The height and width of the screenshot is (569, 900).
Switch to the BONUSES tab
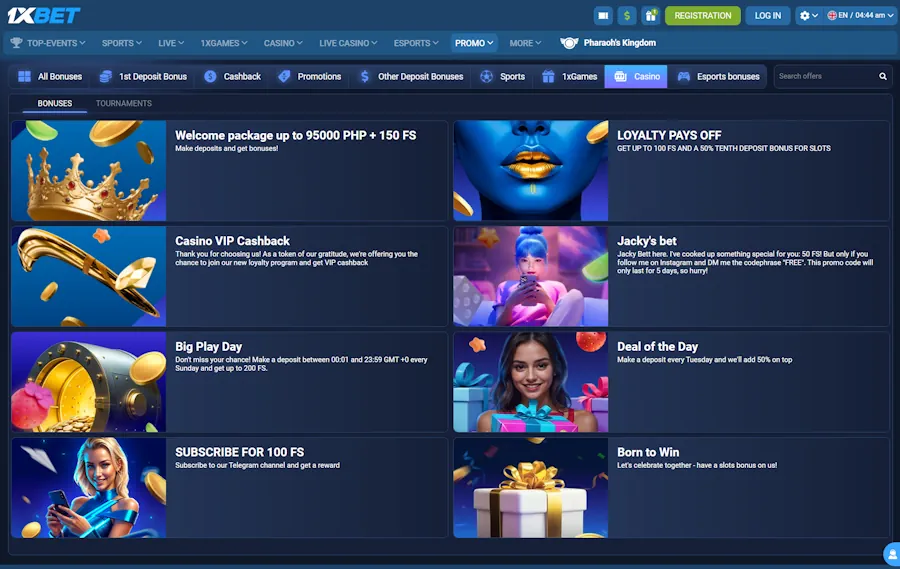(55, 103)
